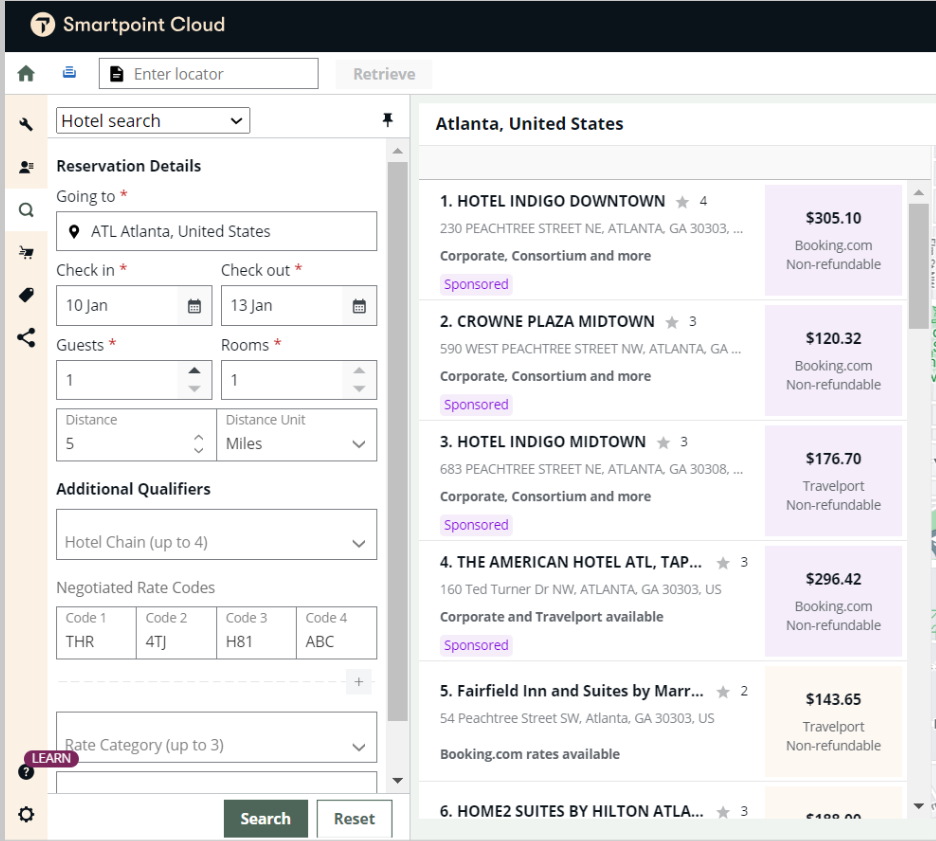936x841 pixels.
Task: Pin the hotel search panel
Action: pyautogui.click(x=388, y=120)
